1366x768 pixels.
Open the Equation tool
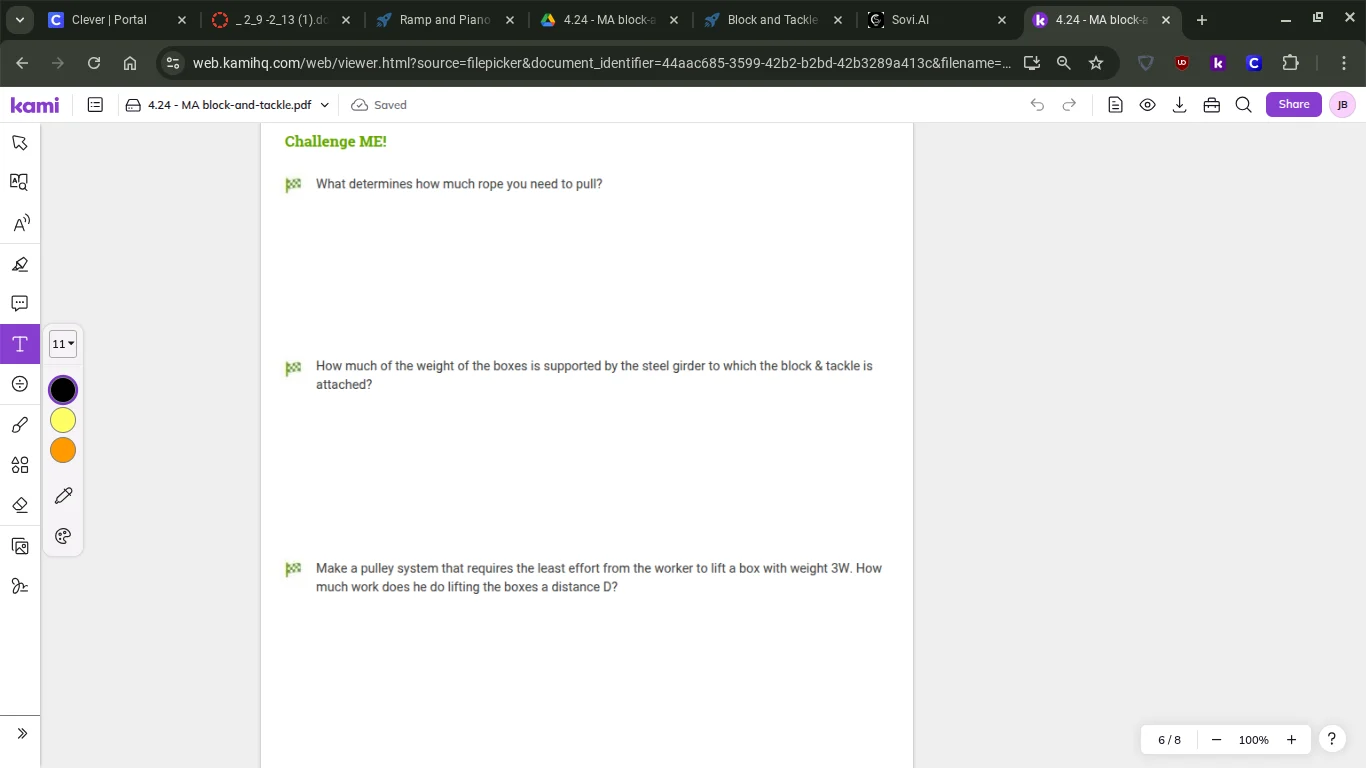coord(20,384)
